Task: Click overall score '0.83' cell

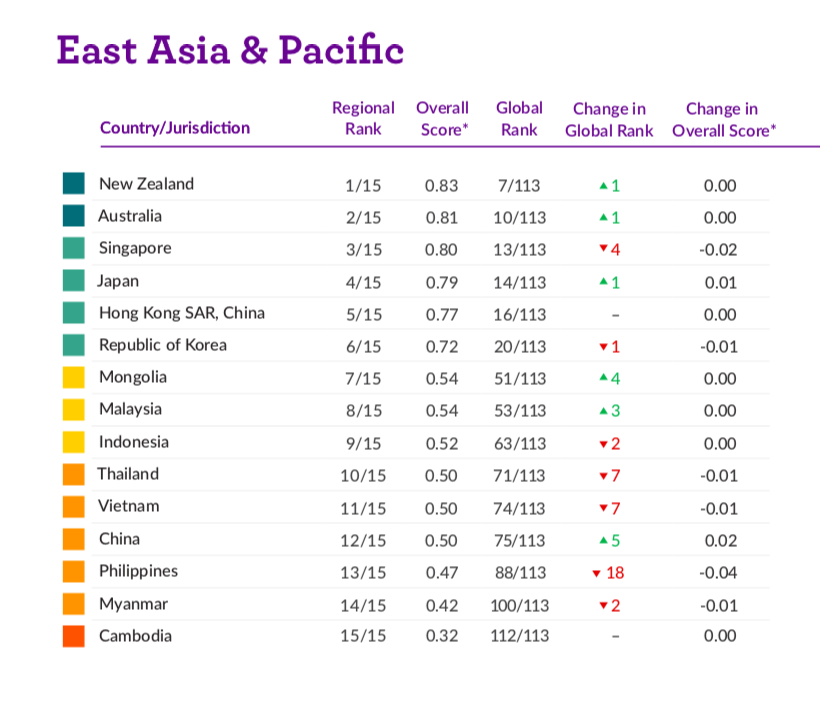Action: pos(441,186)
